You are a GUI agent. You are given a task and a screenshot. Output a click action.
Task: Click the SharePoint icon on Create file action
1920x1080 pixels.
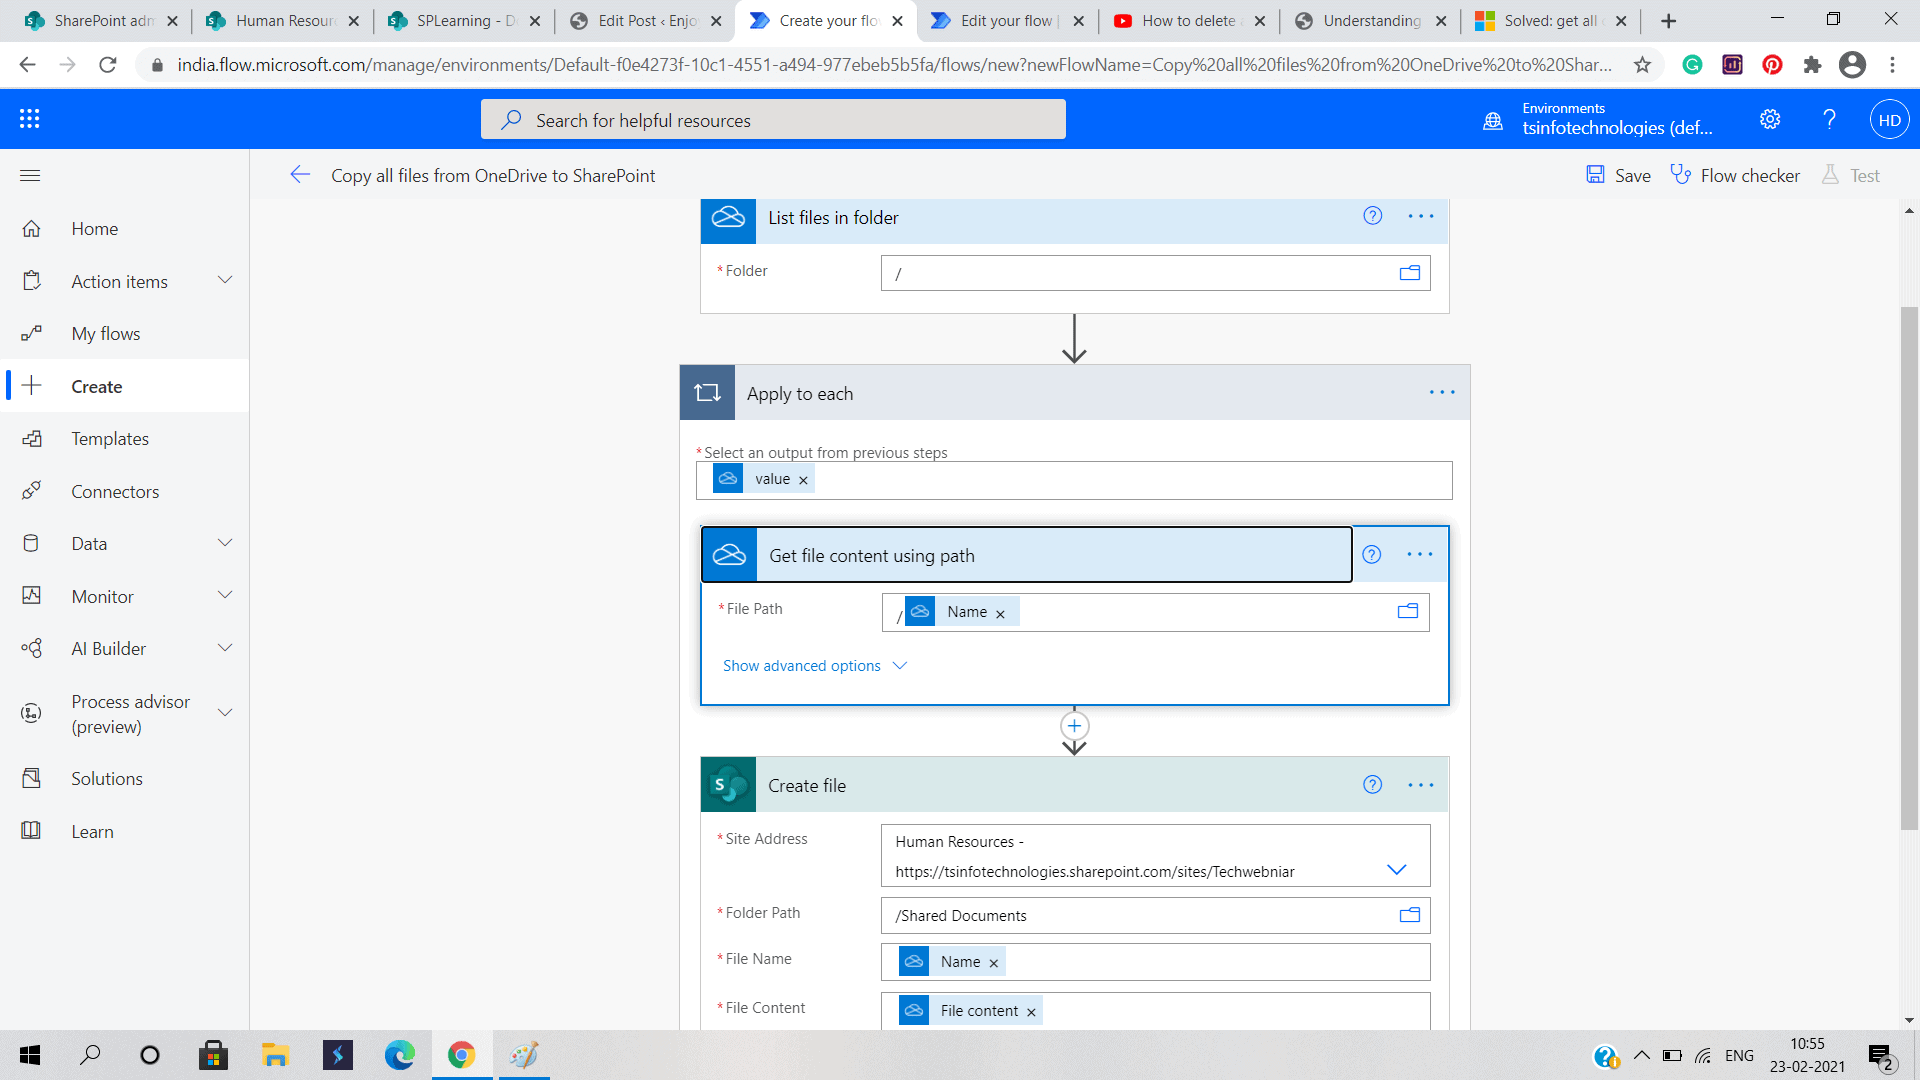(729, 785)
